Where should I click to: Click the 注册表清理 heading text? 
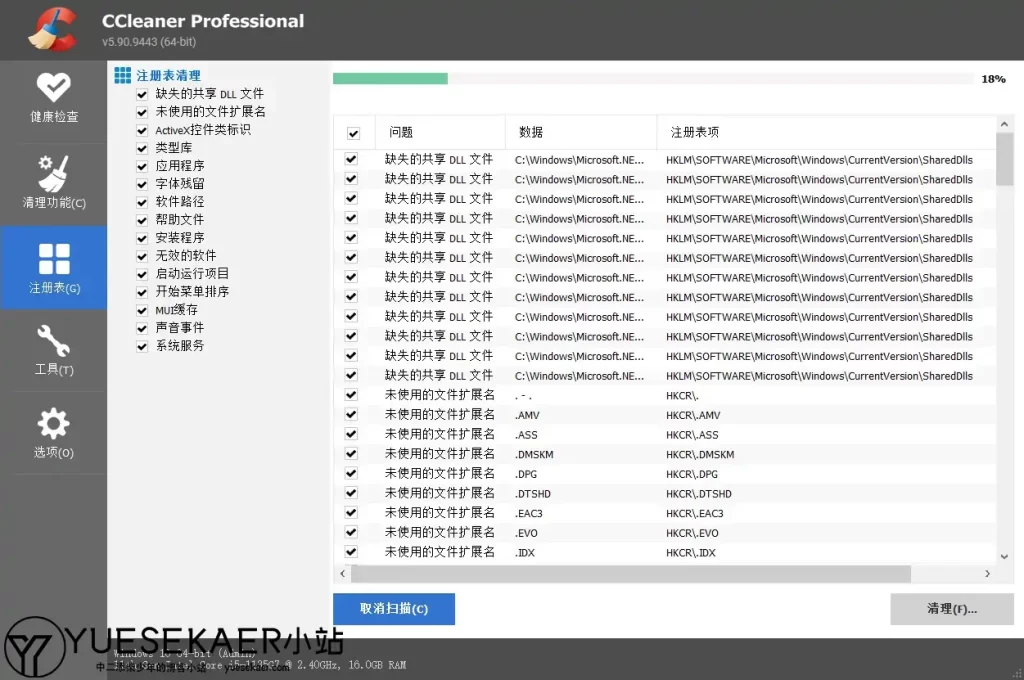168,76
